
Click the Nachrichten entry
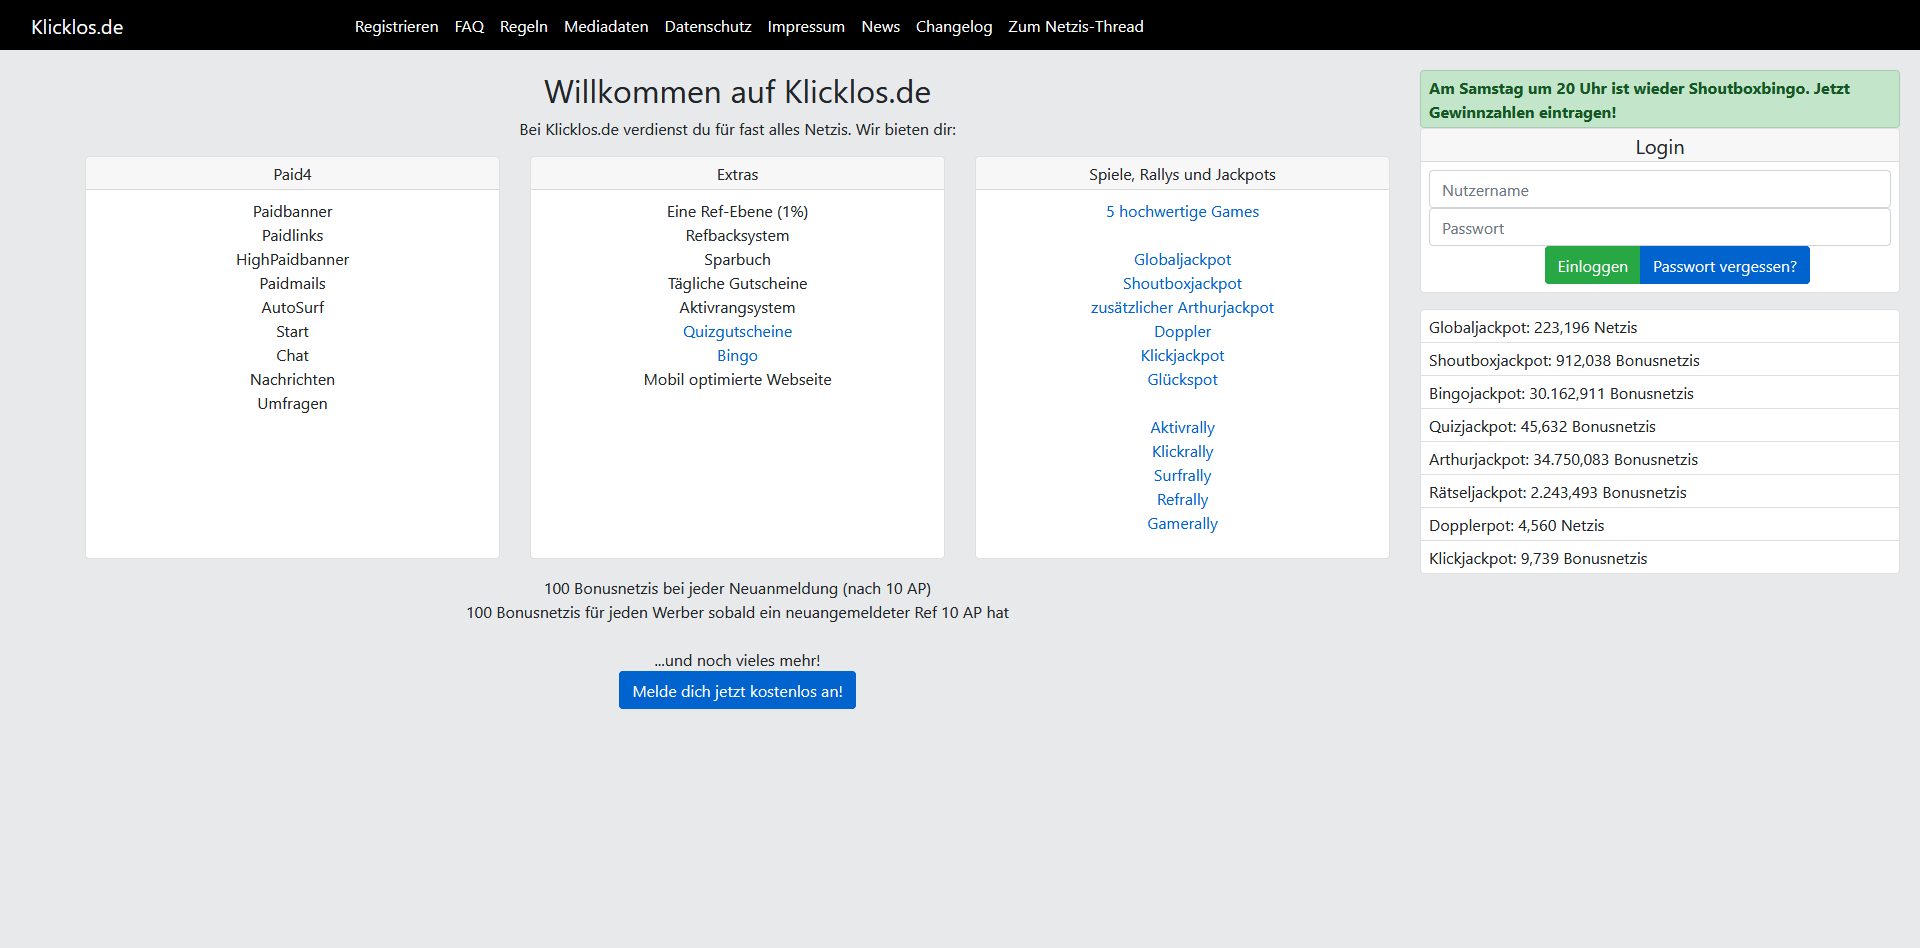click(x=292, y=379)
